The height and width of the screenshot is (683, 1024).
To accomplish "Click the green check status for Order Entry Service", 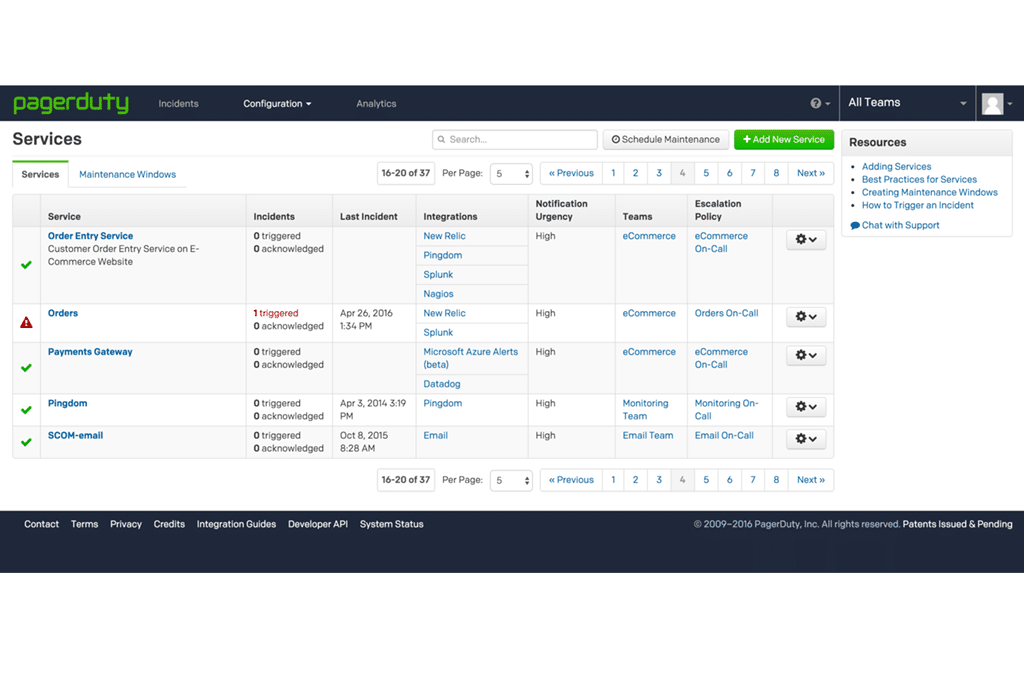I will coord(26,264).
